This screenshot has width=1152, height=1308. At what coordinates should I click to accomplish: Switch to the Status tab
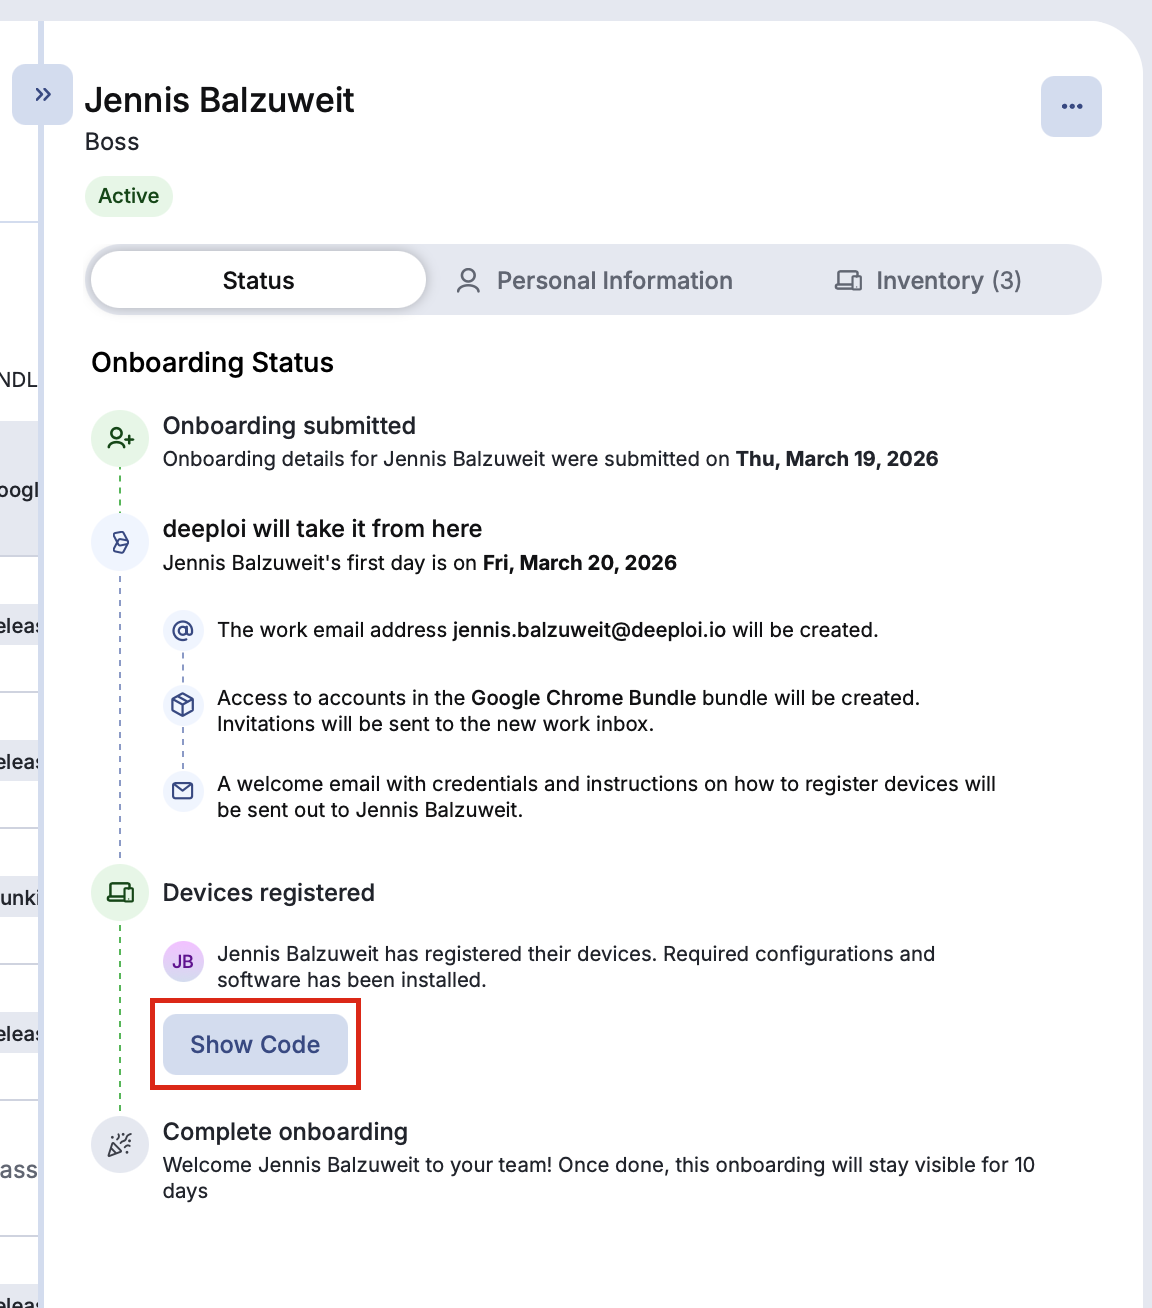point(258,280)
